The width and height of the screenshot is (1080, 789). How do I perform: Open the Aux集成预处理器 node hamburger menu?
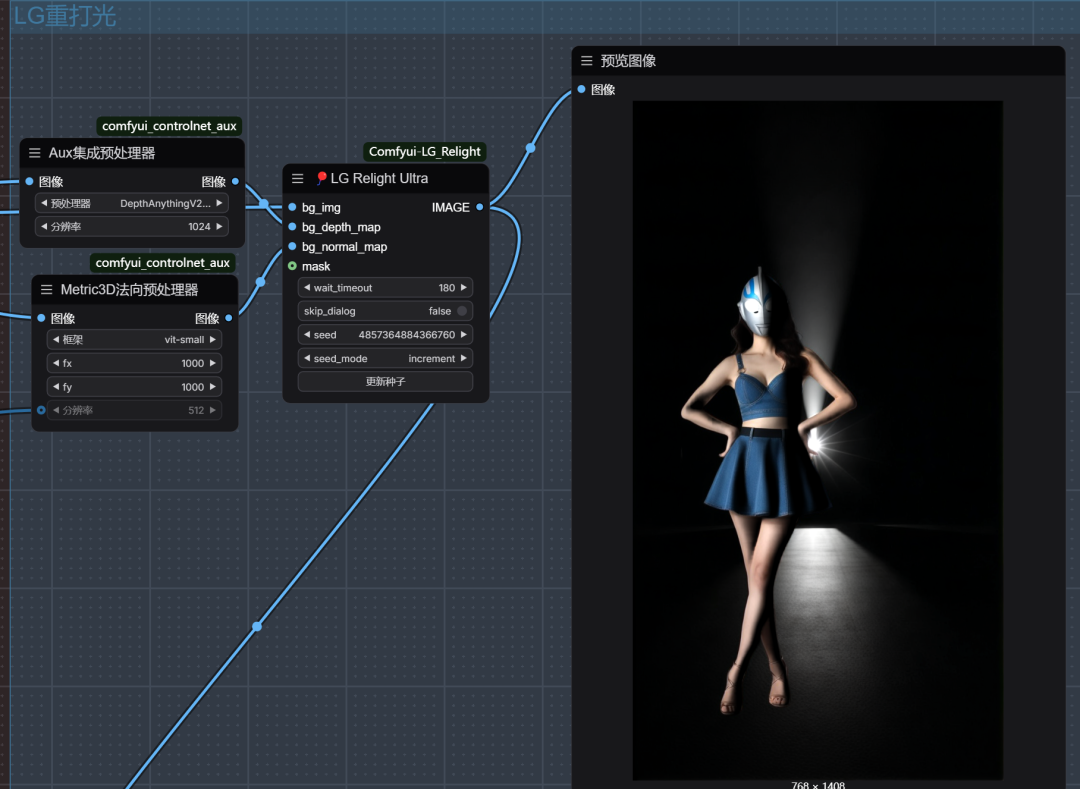coord(34,153)
